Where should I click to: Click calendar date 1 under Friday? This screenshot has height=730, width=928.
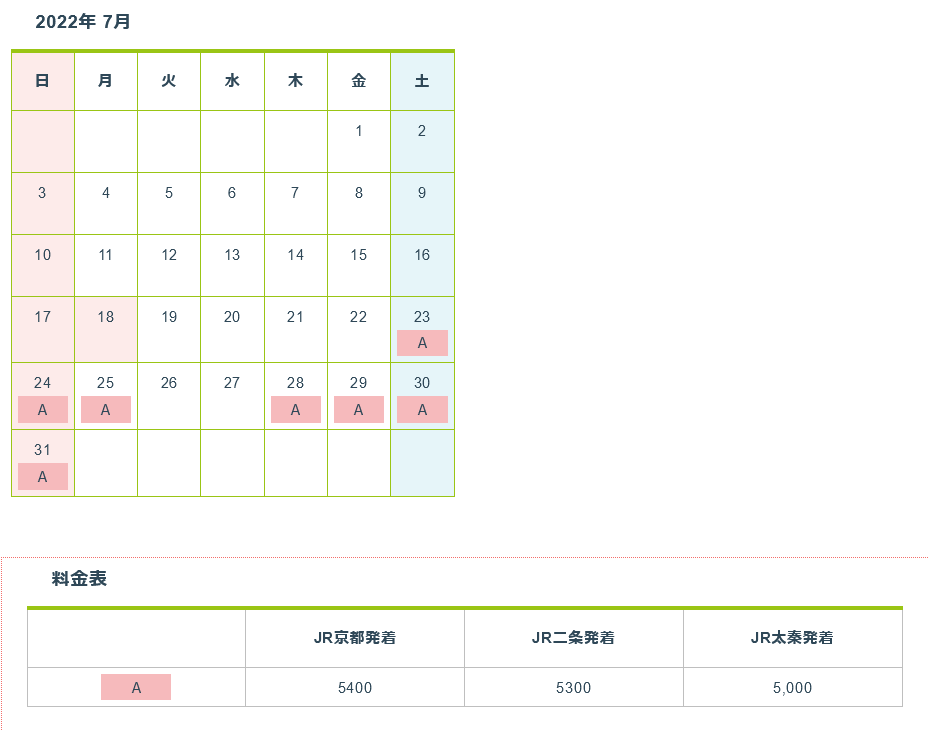359,131
